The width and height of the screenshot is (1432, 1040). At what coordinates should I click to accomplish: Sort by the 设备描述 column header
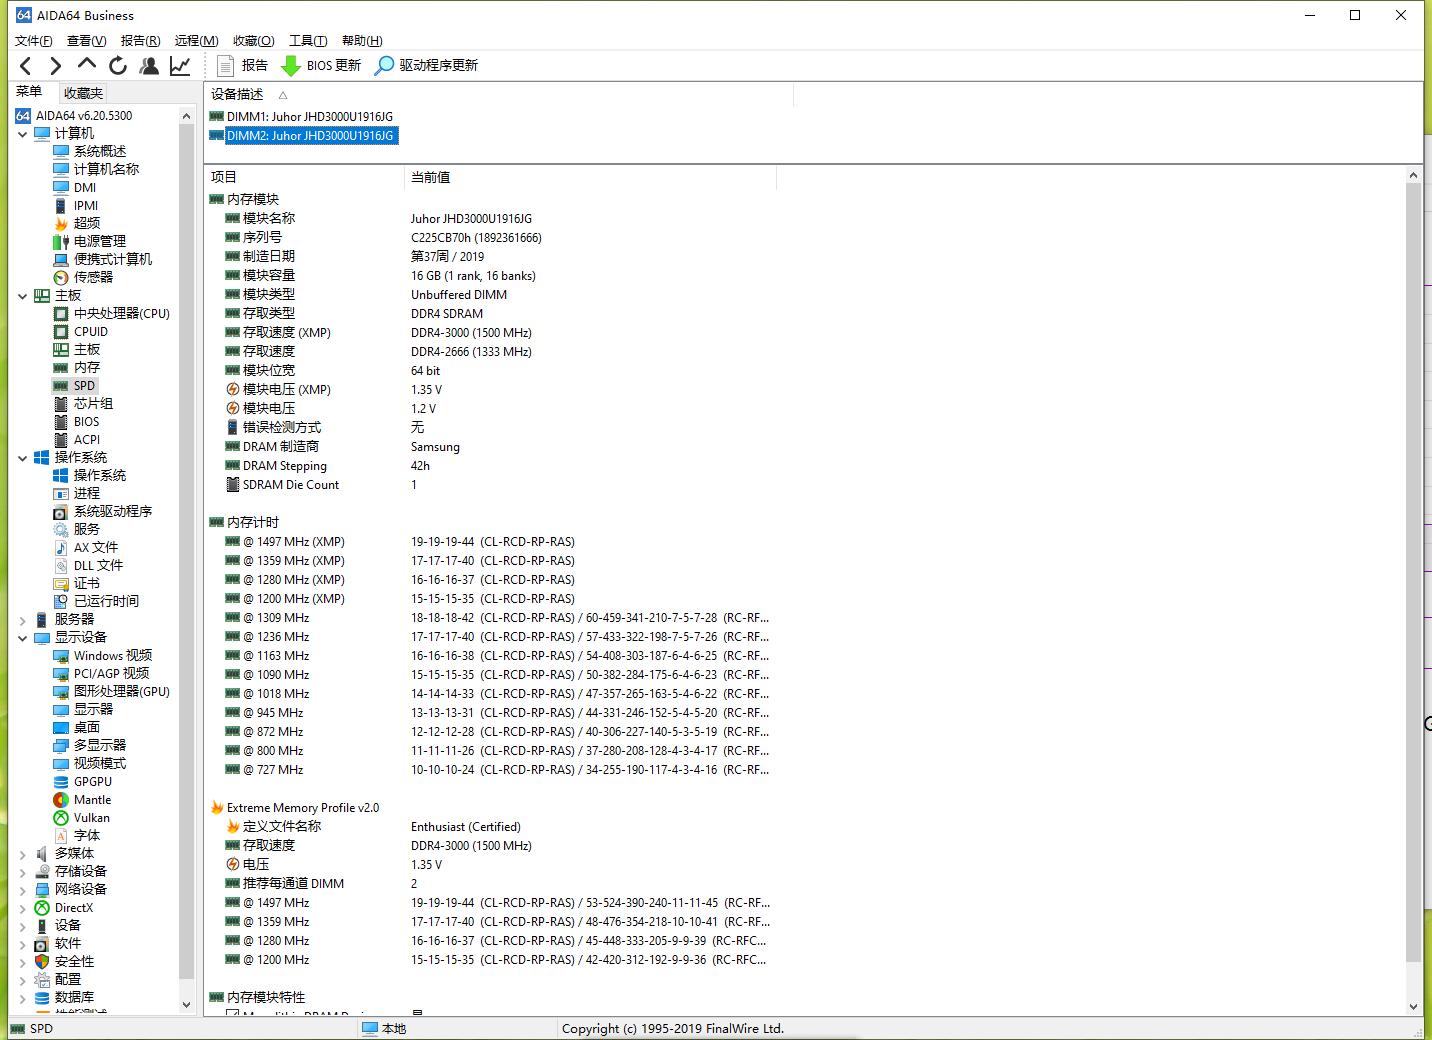coord(499,95)
